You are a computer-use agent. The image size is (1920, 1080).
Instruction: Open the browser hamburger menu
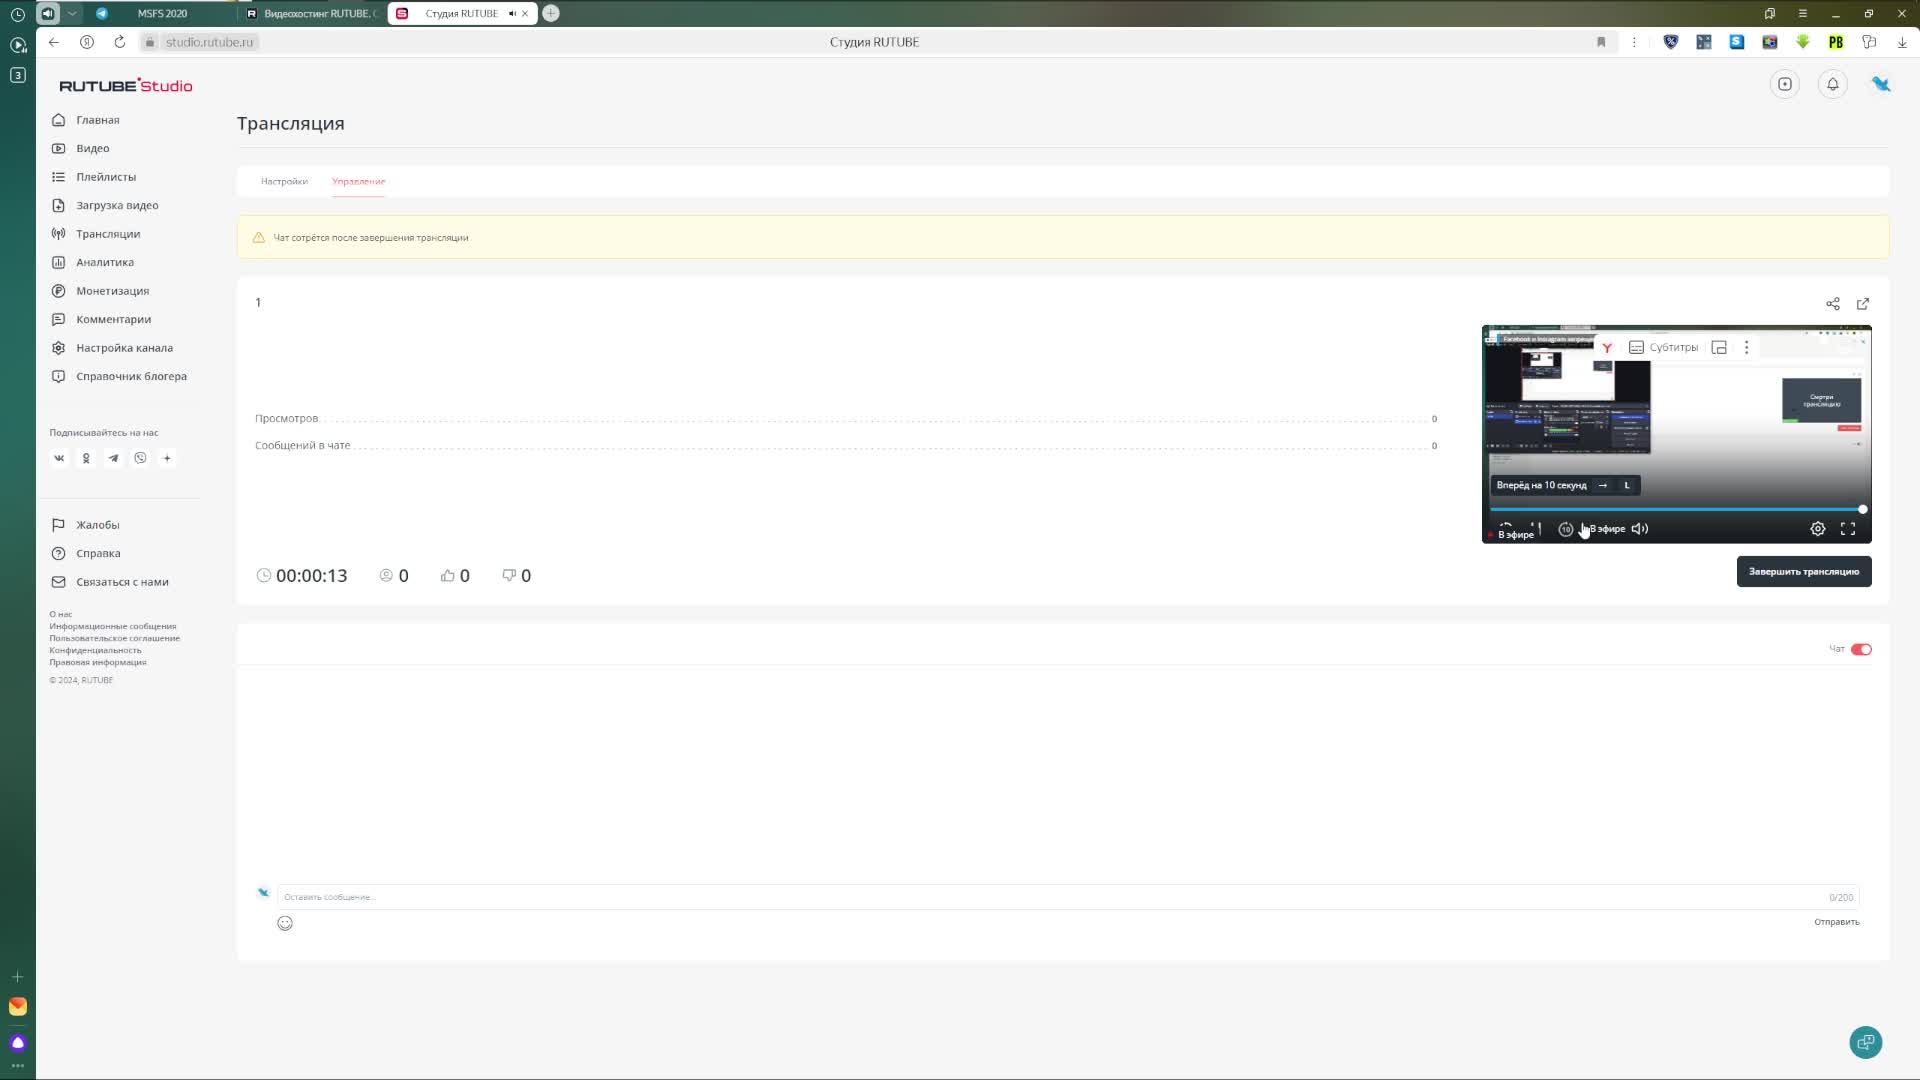pyautogui.click(x=1802, y=14)
